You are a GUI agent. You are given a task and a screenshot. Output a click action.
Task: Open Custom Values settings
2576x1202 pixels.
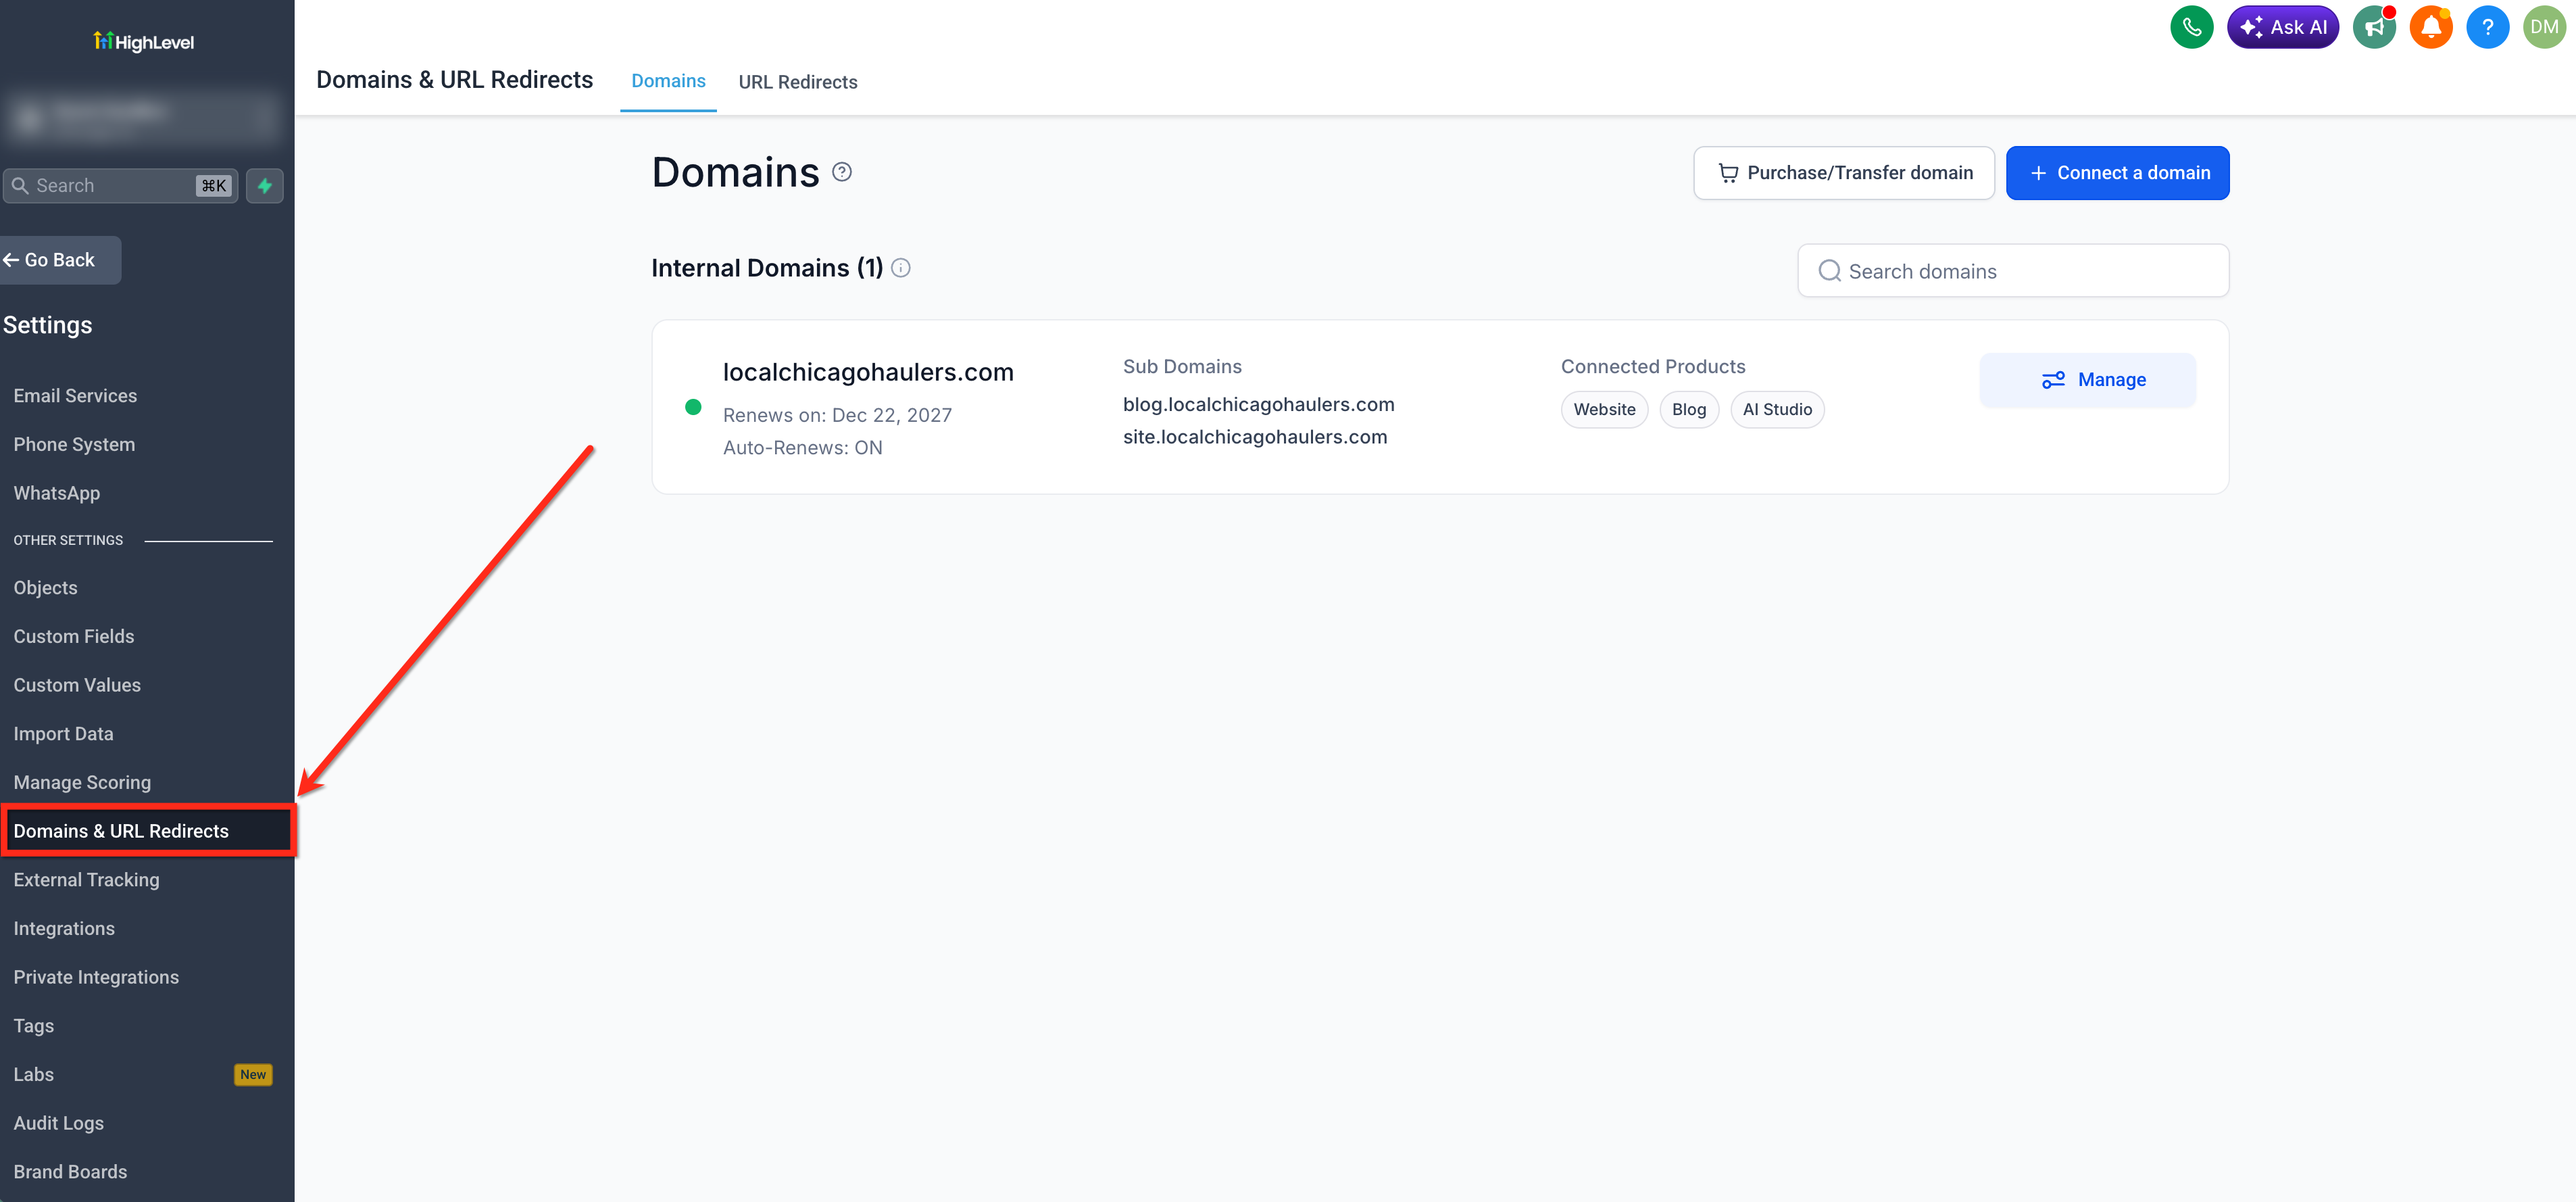[77, 685]
